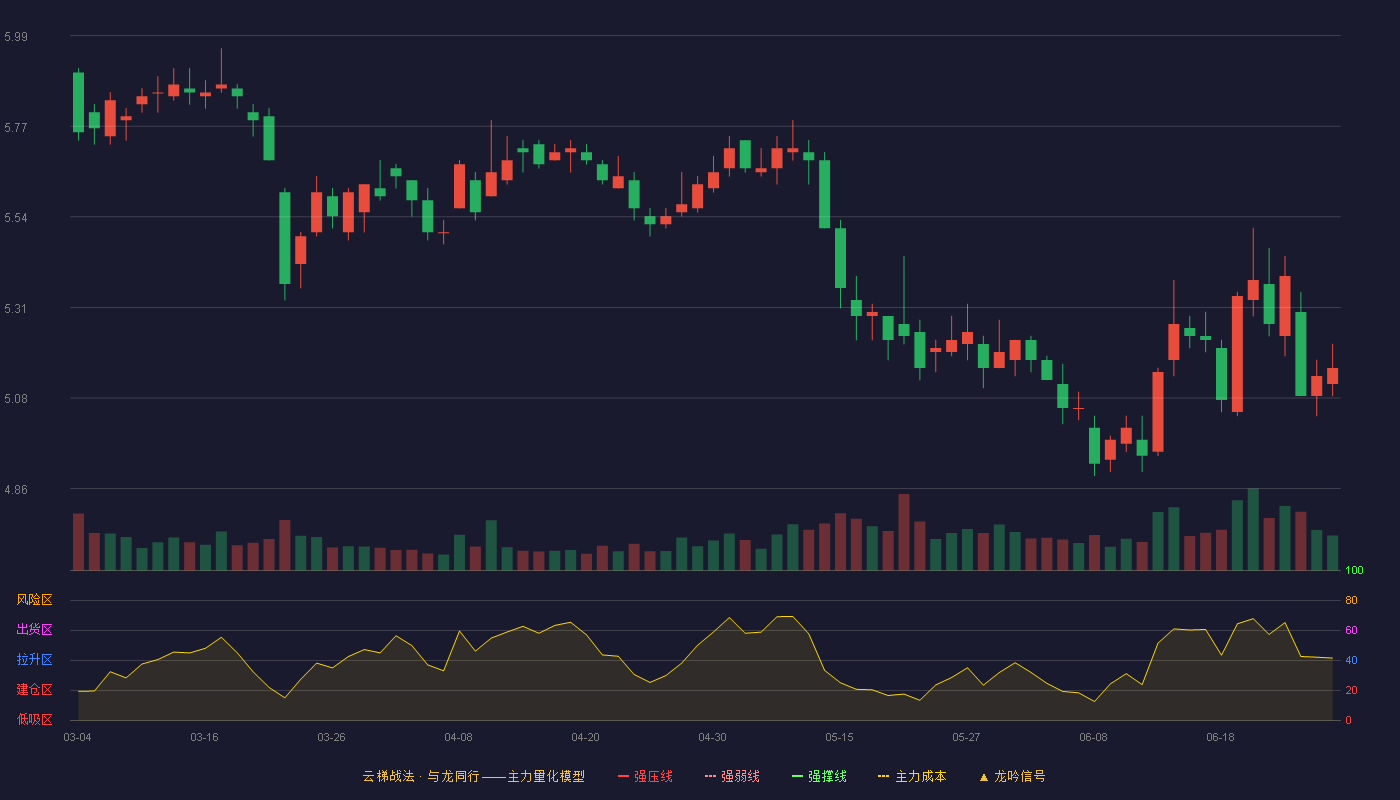The image size is (1400, 800).
Task: Click the green dash icon beside 强撑线
Action: click(x=797, y=776)
